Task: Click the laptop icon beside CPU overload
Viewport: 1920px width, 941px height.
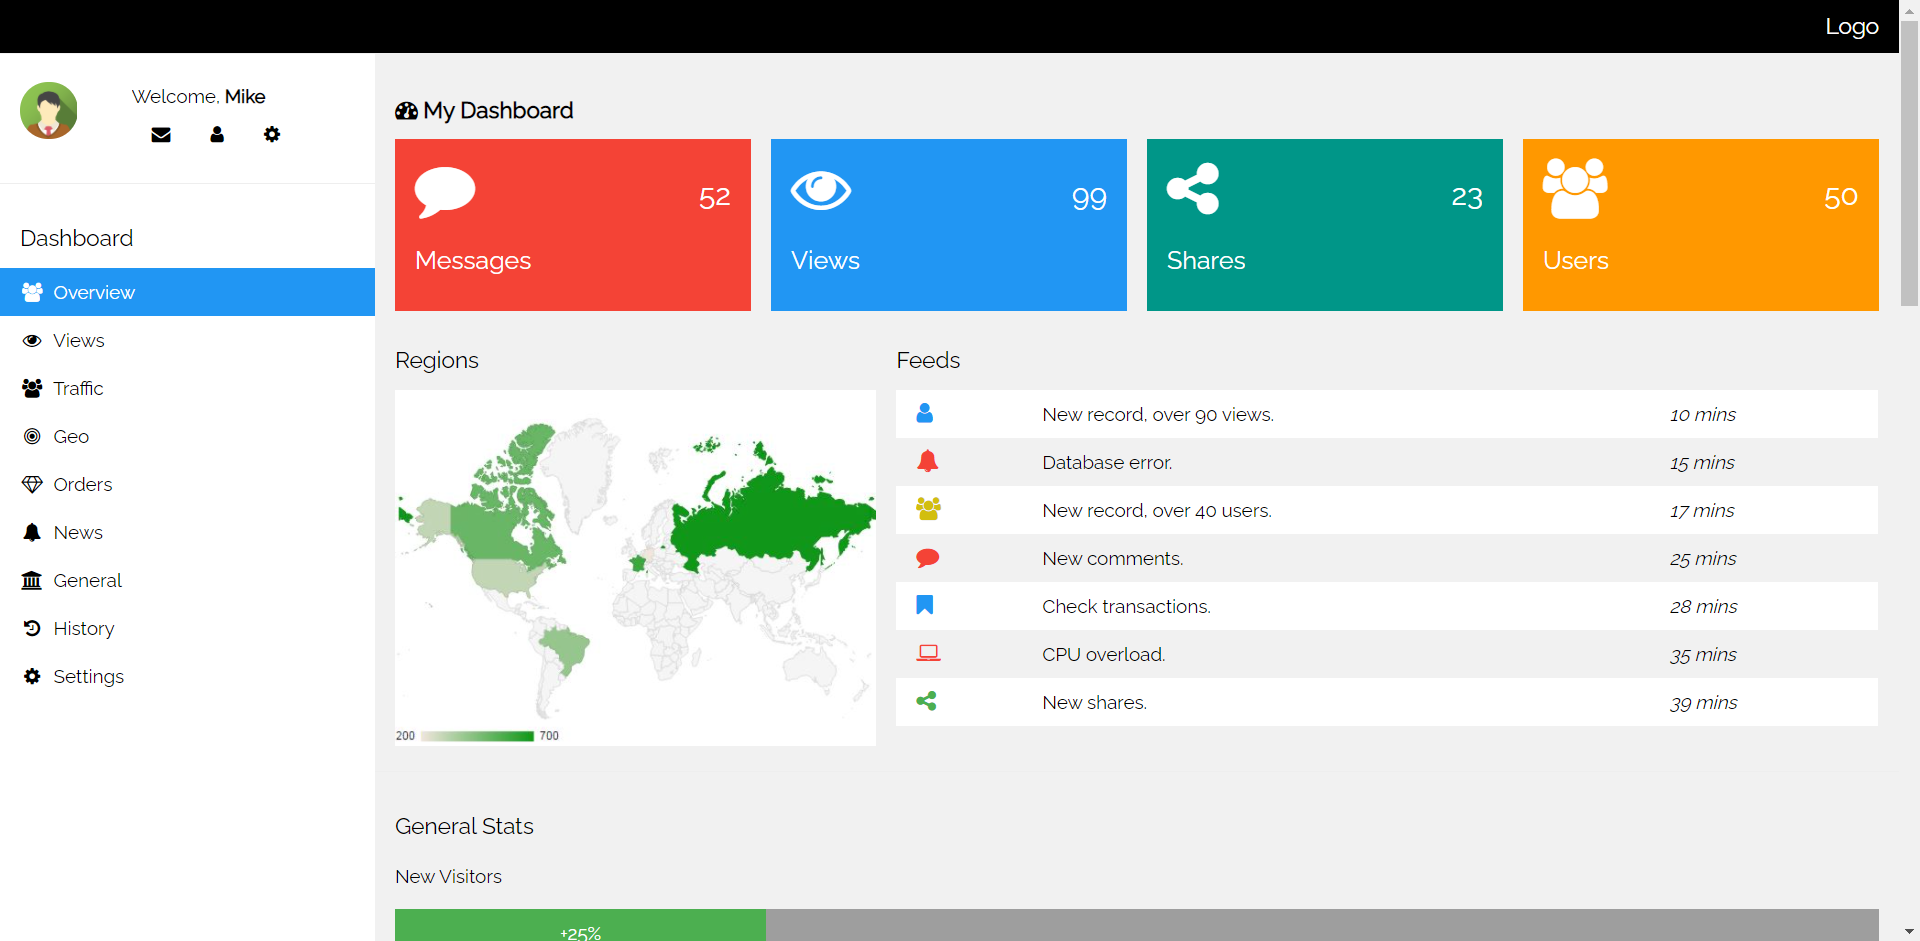Action: click(x=928, y=654)
